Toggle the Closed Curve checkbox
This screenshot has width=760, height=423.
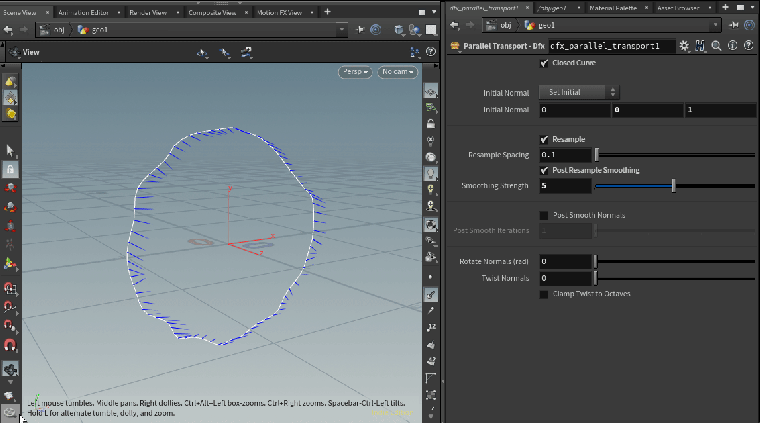pos(544,63)
